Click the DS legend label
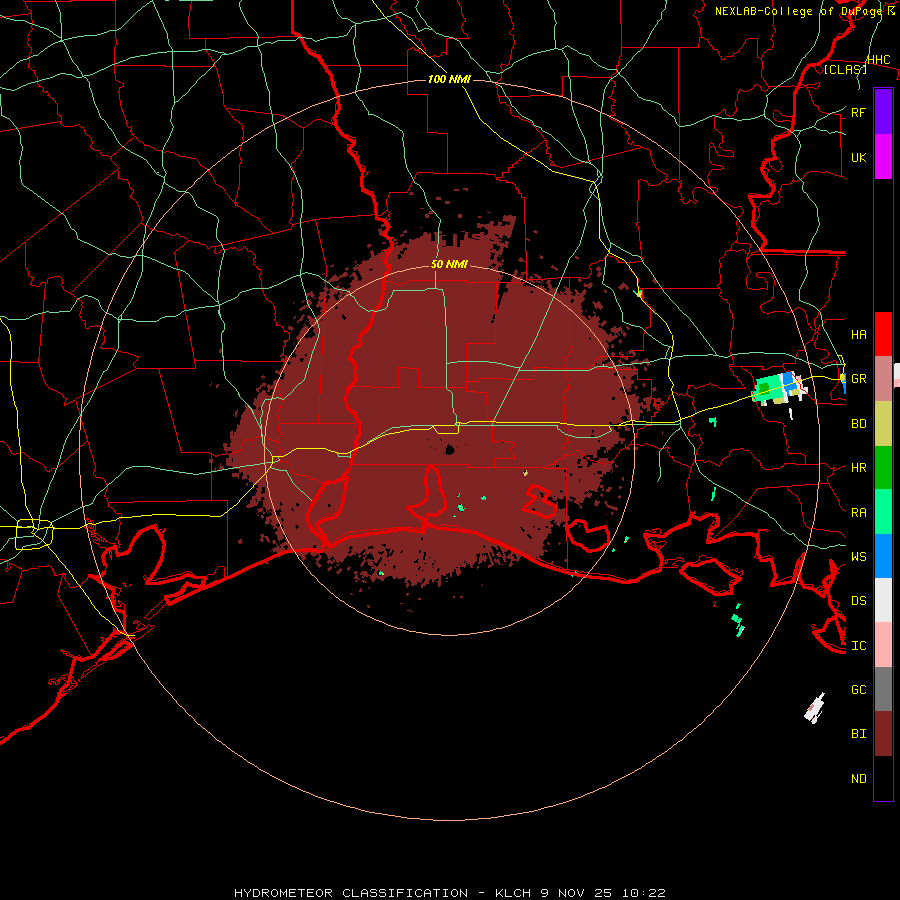Image resolution: width=900 pixels, height=900 pixels. coord(859,600)
